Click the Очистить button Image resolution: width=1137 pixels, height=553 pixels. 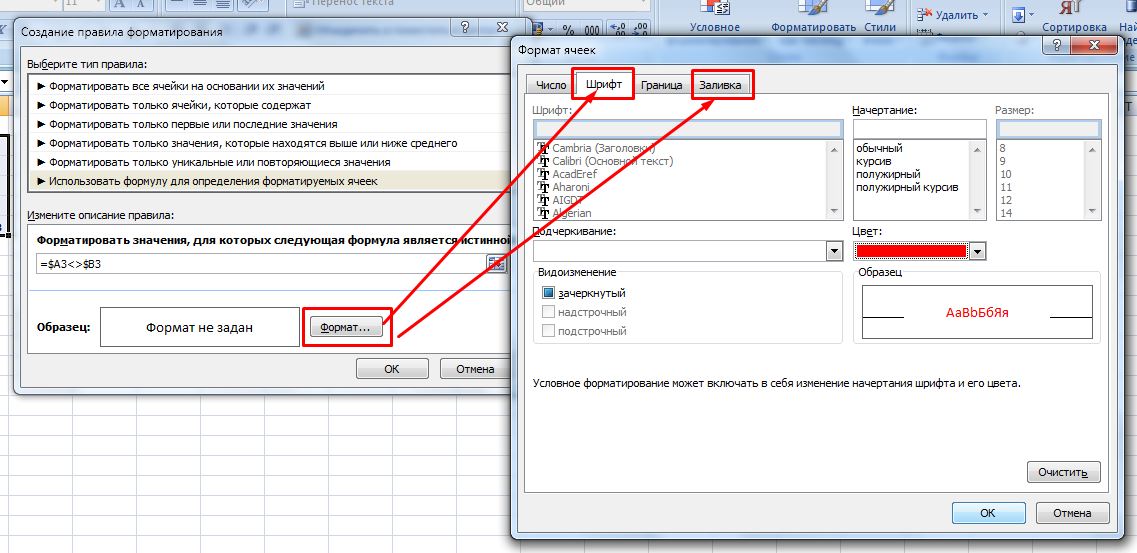[1063, 472]
